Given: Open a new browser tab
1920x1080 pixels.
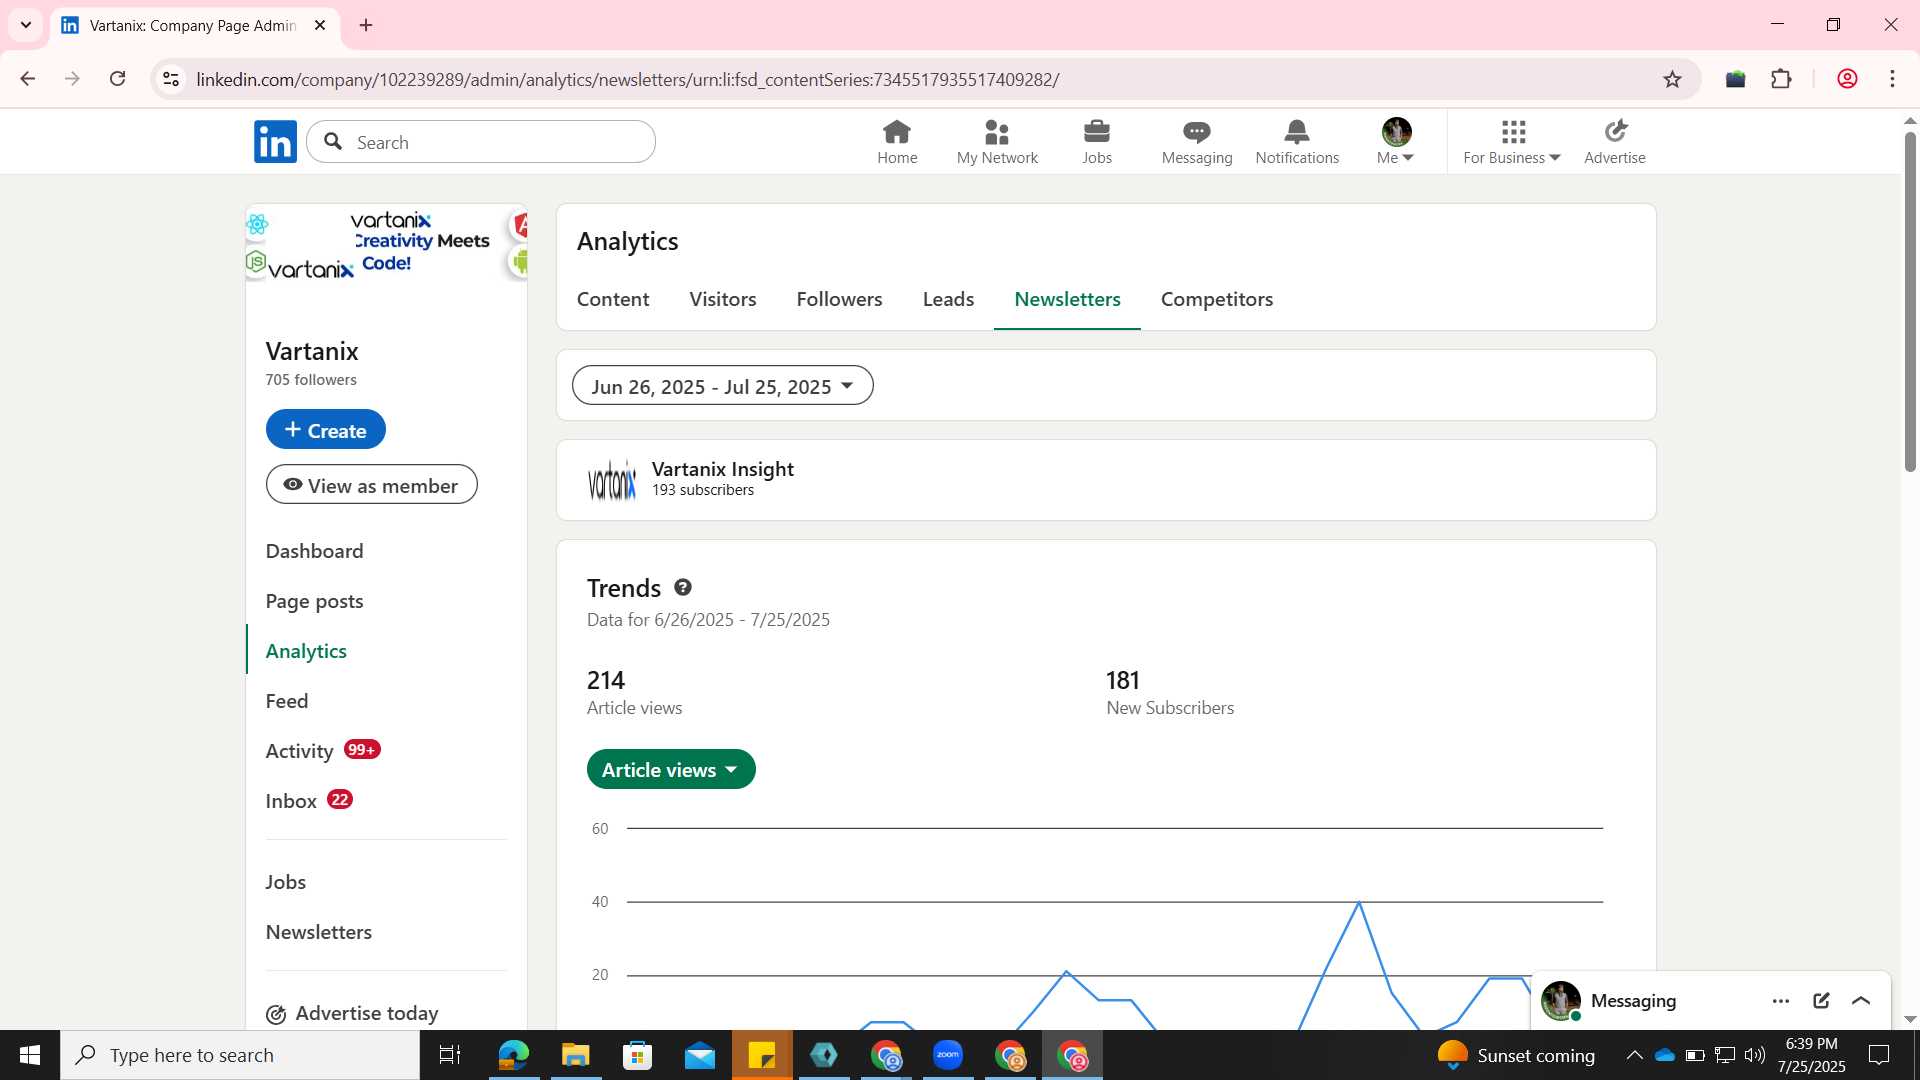Looking at the screenshot, I should tap(366, 25).
